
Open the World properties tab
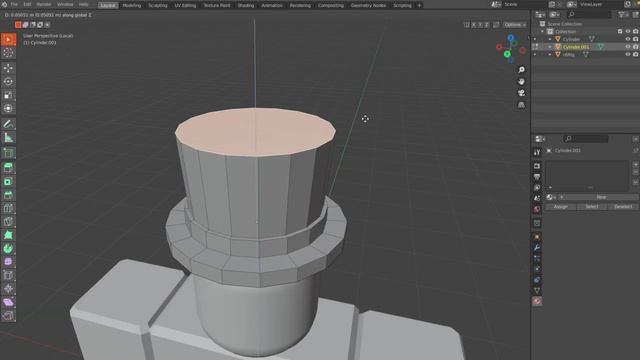[x=537, y=209]
